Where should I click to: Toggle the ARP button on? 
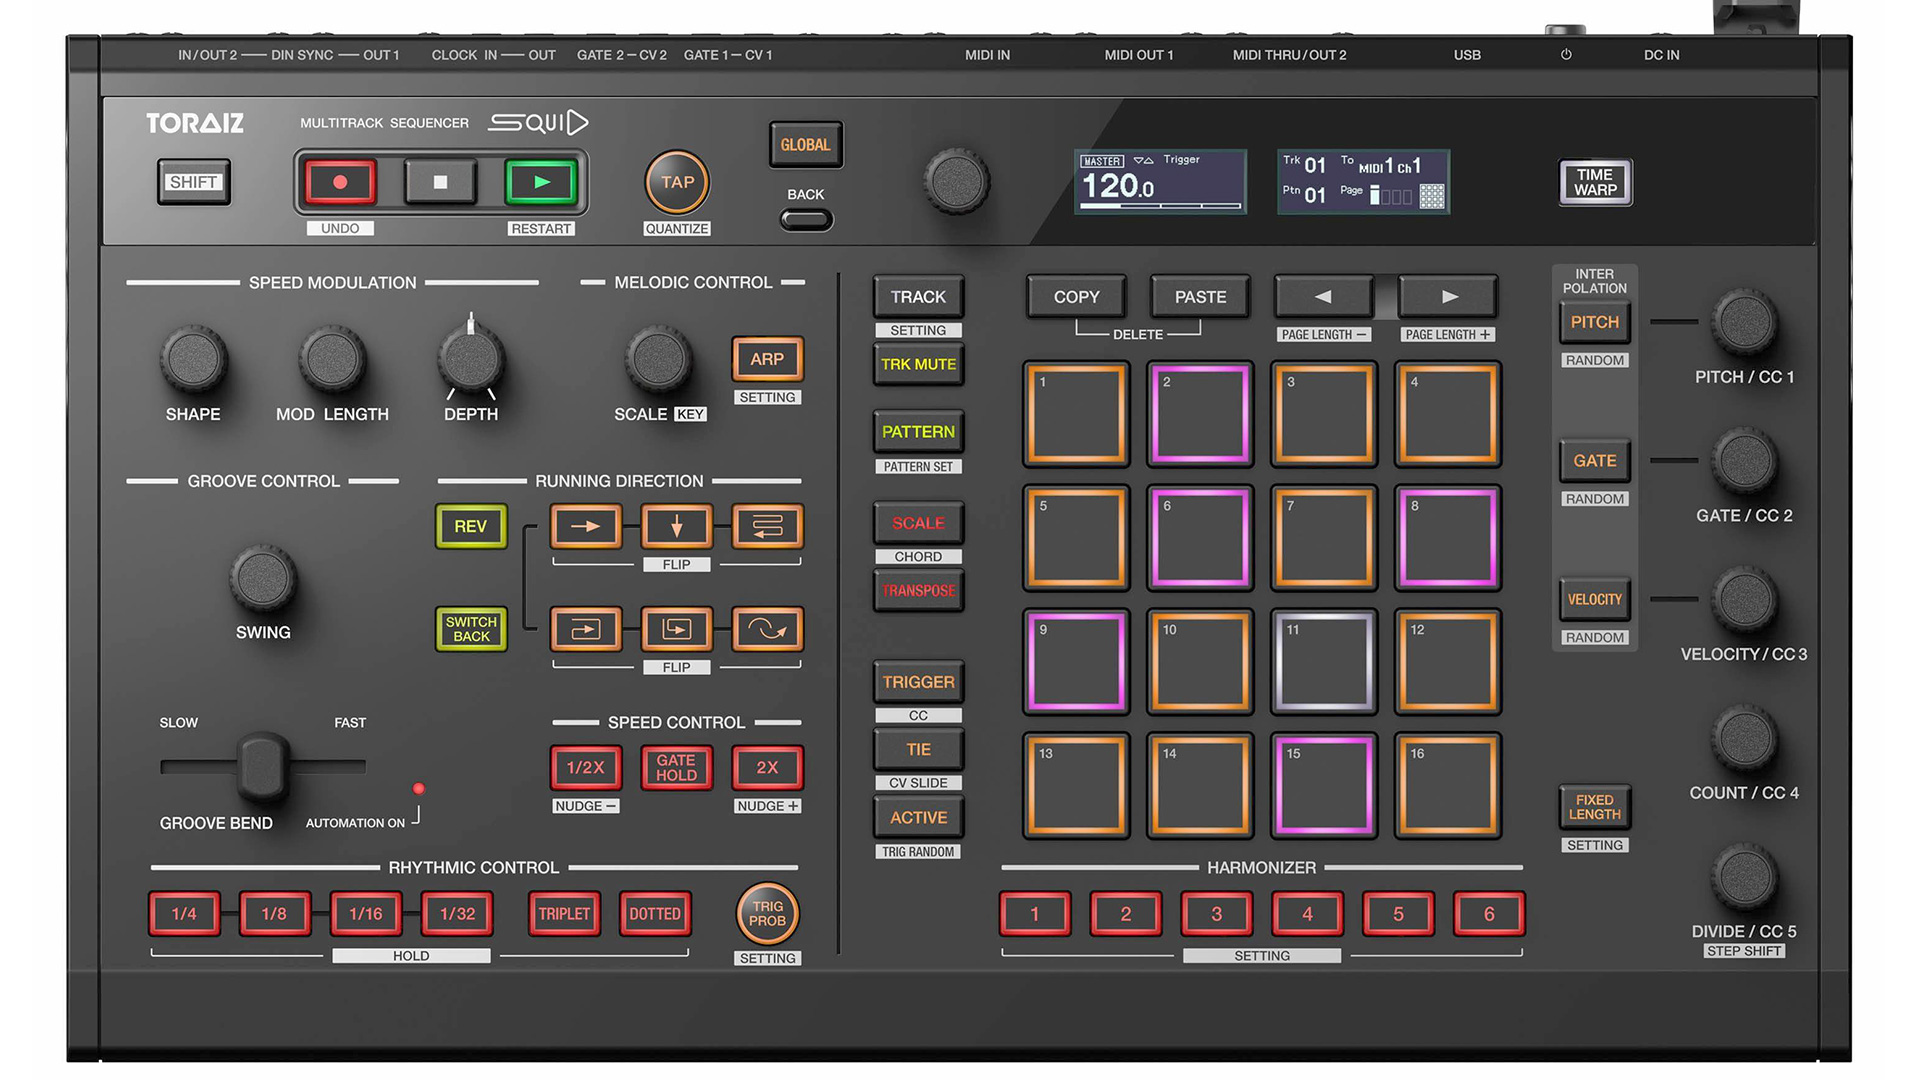[767, 360]
